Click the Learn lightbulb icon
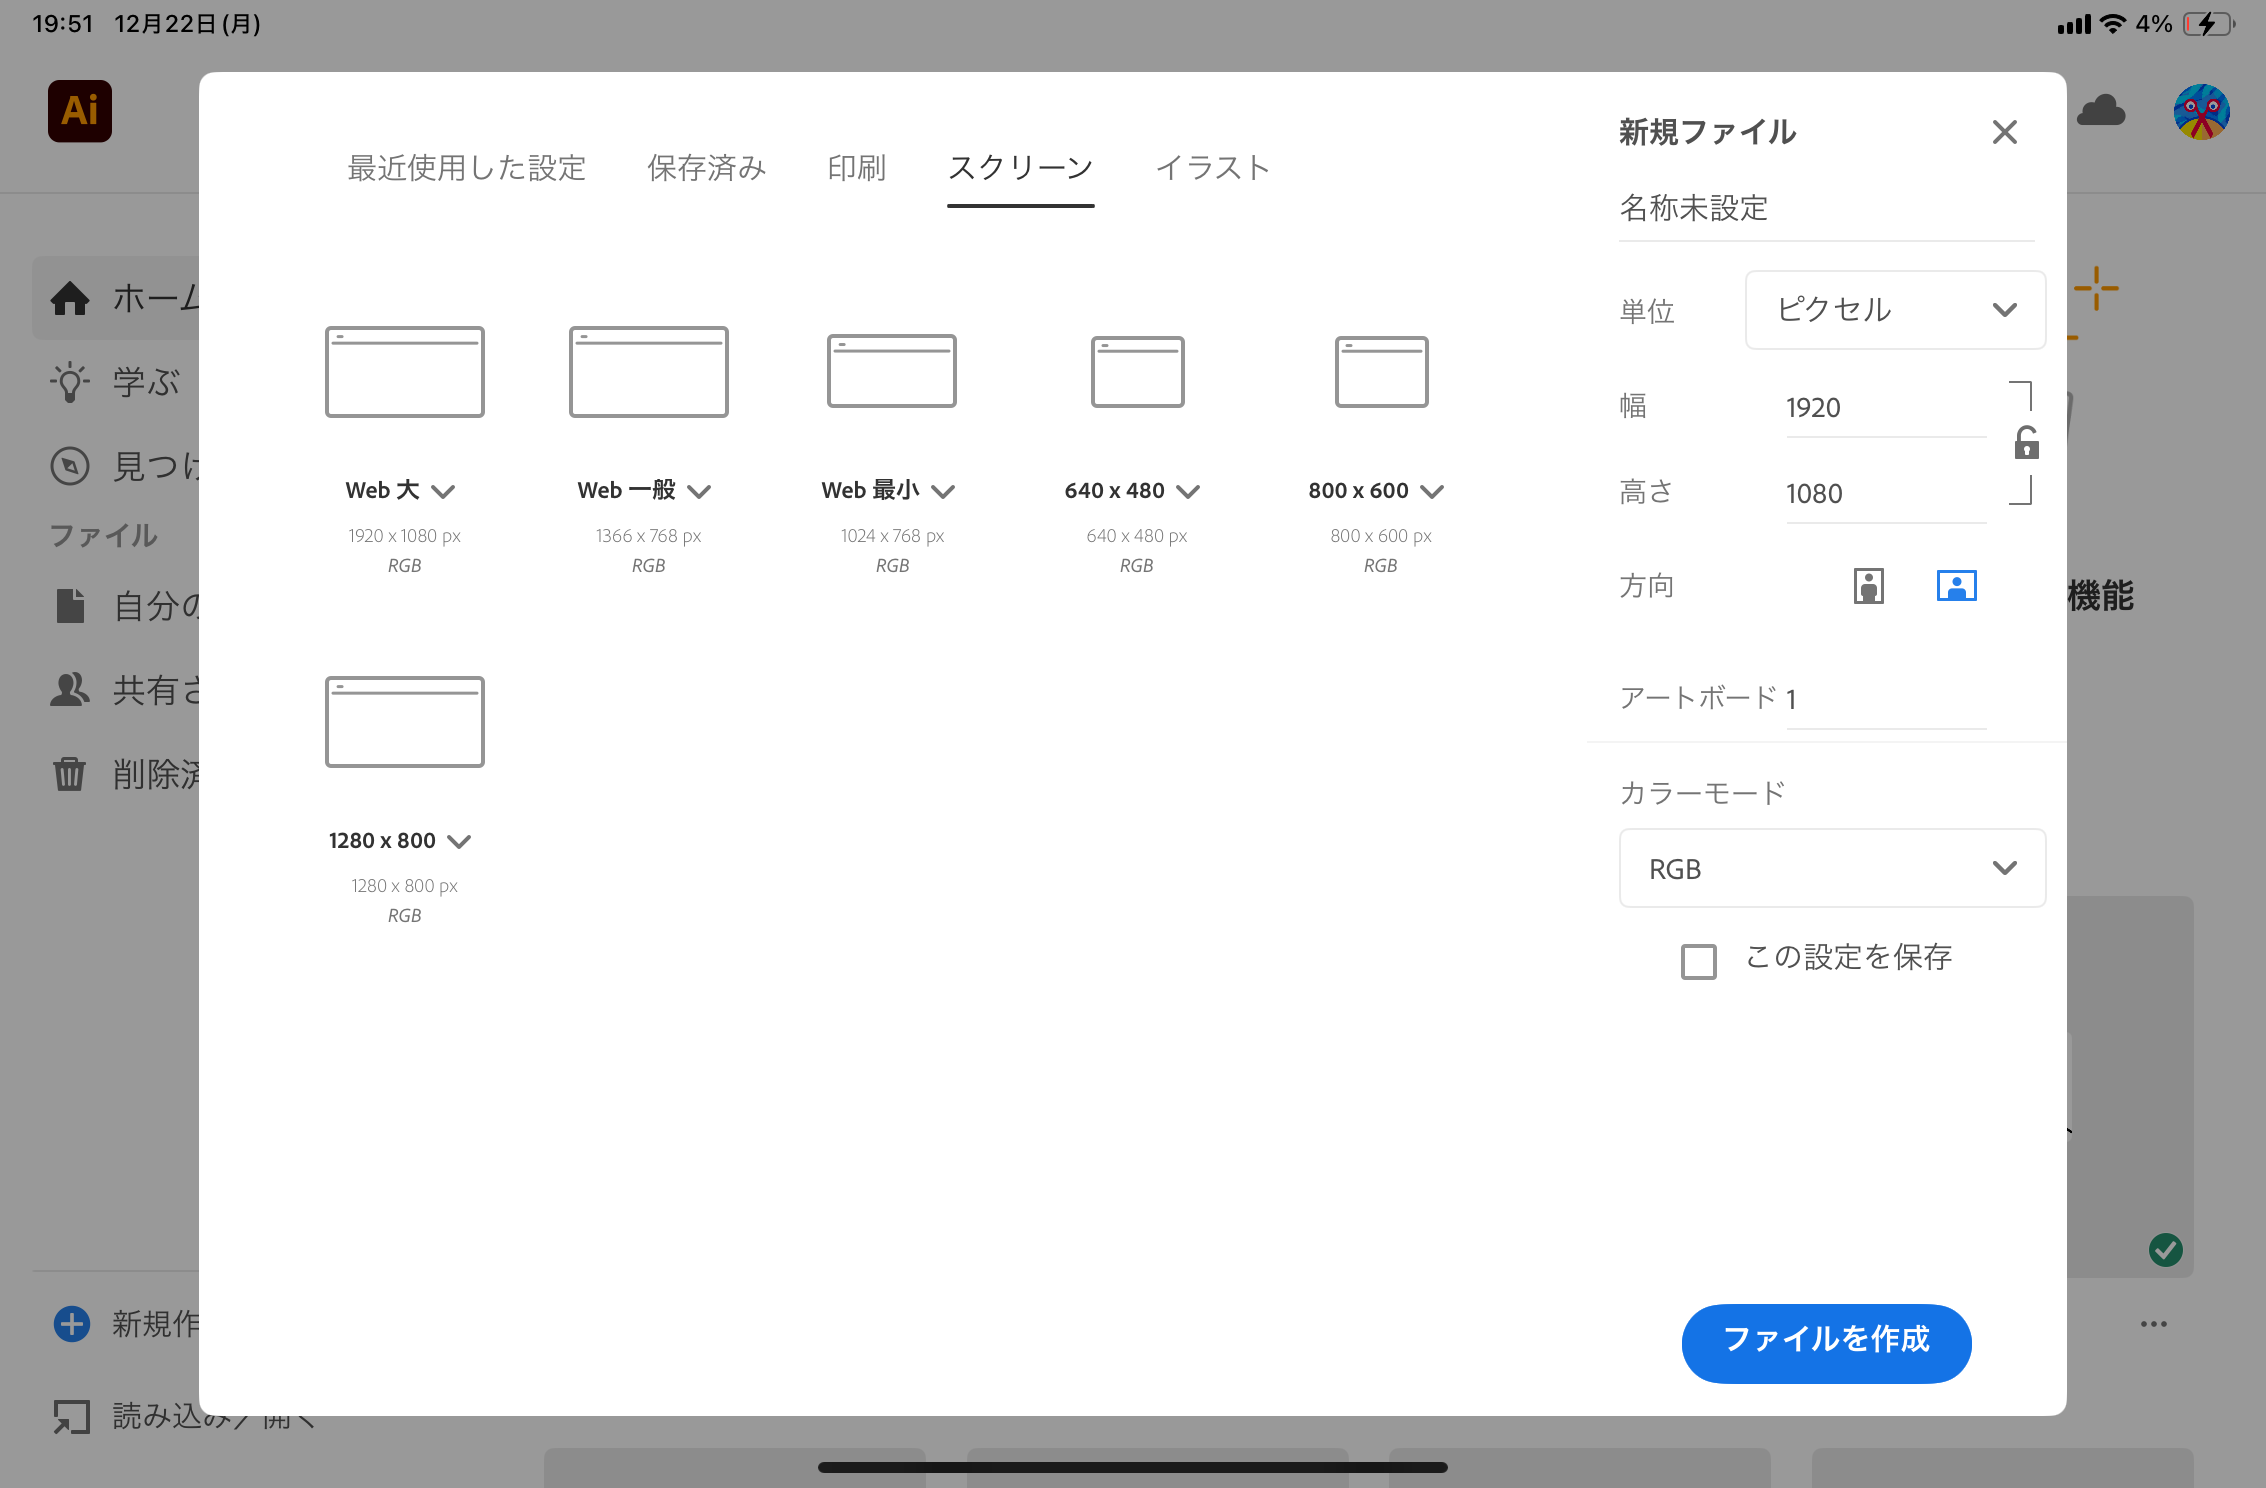 click(70, 382)
